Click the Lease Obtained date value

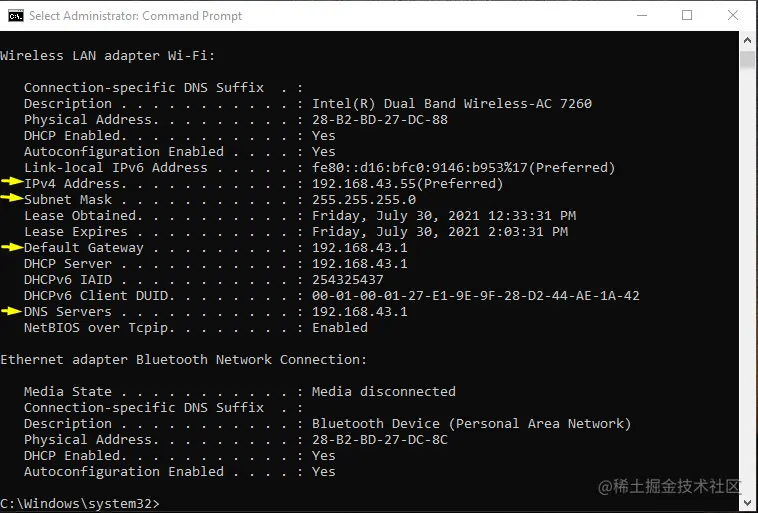click(444, 216)
